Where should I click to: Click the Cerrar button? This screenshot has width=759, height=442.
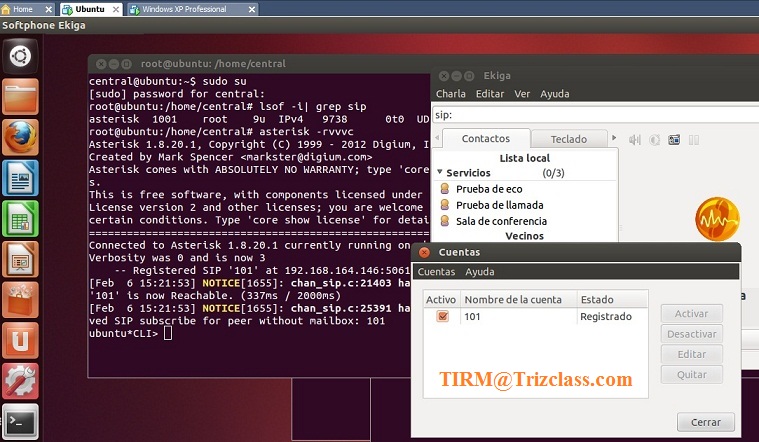706,422
